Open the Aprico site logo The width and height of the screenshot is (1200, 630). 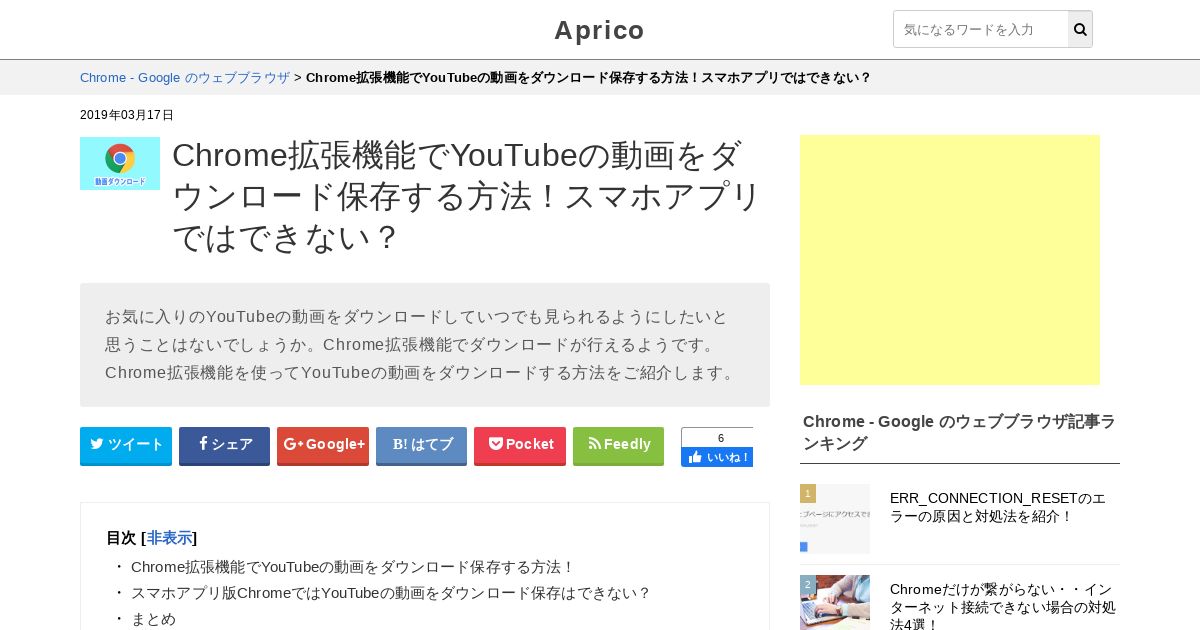pos(600,30)
